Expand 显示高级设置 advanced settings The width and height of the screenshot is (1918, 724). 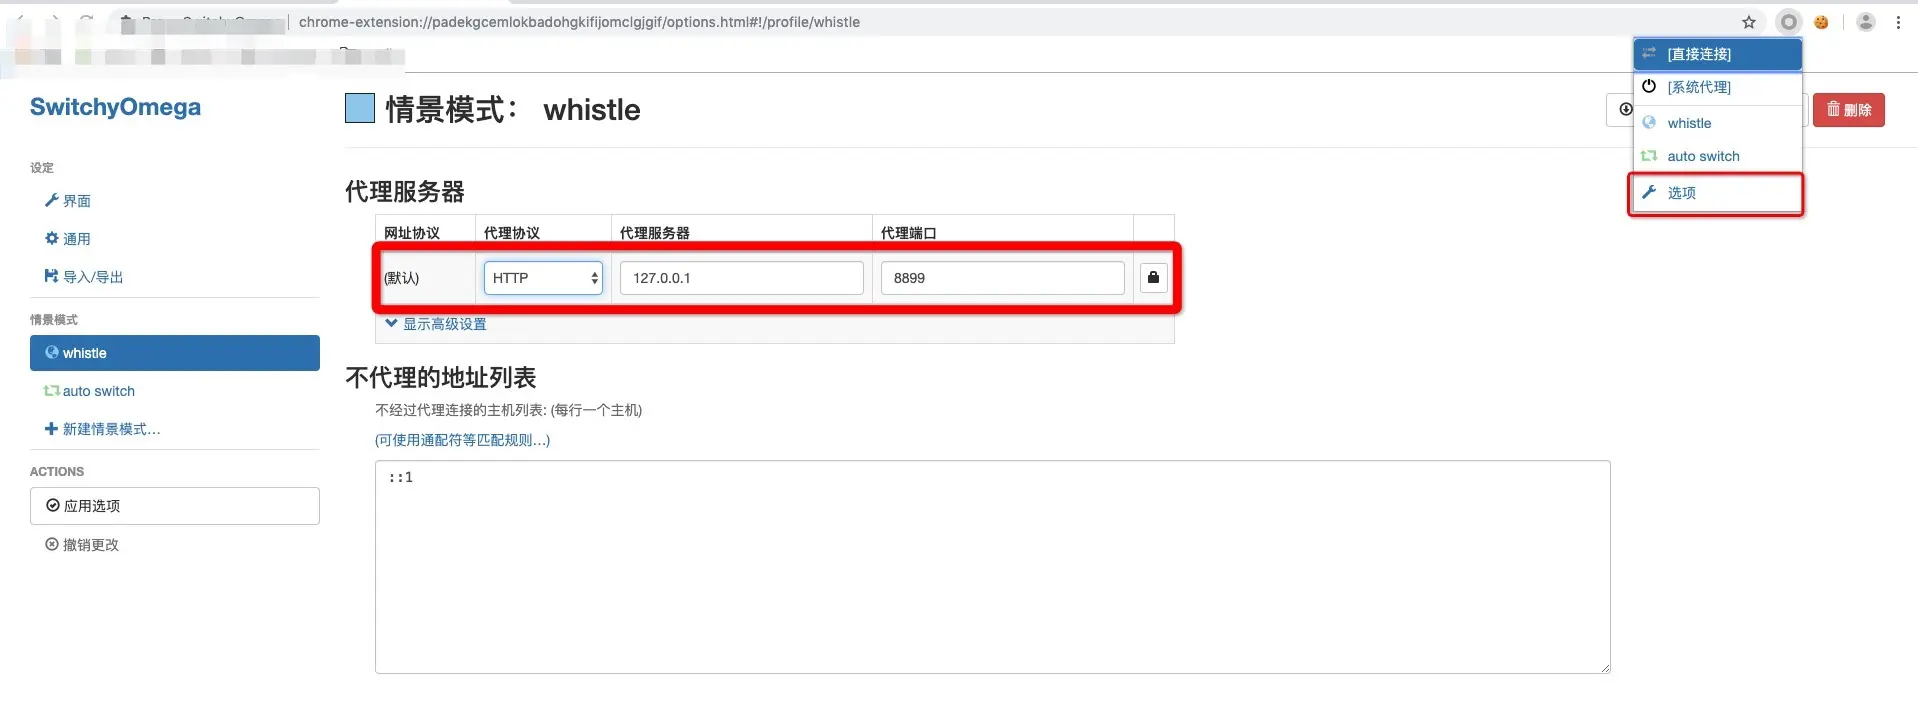pyautogui.click(x=436, y=324)
